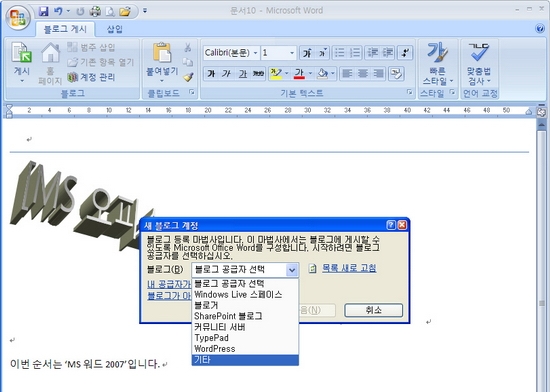
Task: Click 목록 새로 고침 refresh link
Action: click(x=349, y=269)
